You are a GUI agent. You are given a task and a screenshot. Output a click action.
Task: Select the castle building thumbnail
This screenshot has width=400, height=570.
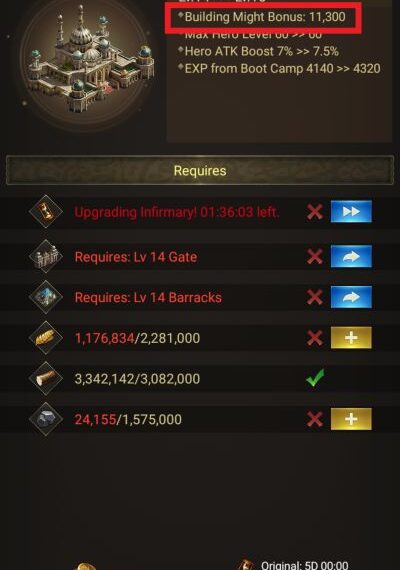click(88, 64)
